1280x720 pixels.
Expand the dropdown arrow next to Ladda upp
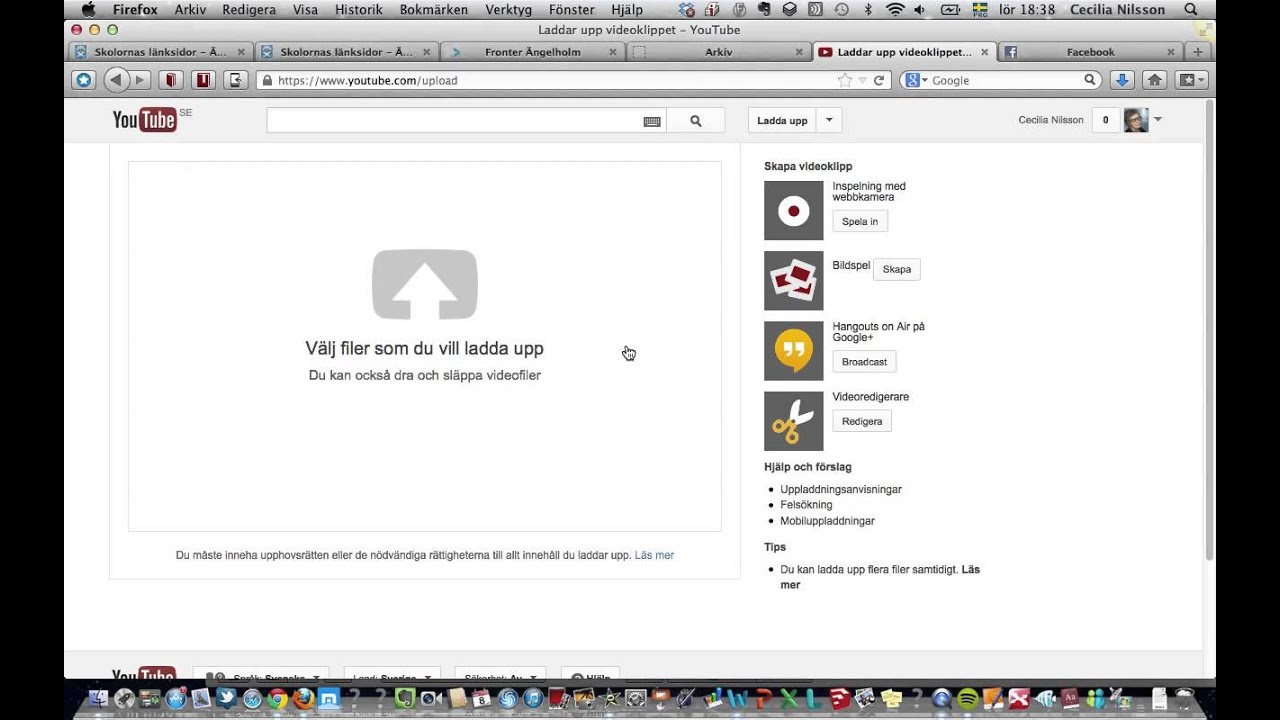(x=829, y=121)
